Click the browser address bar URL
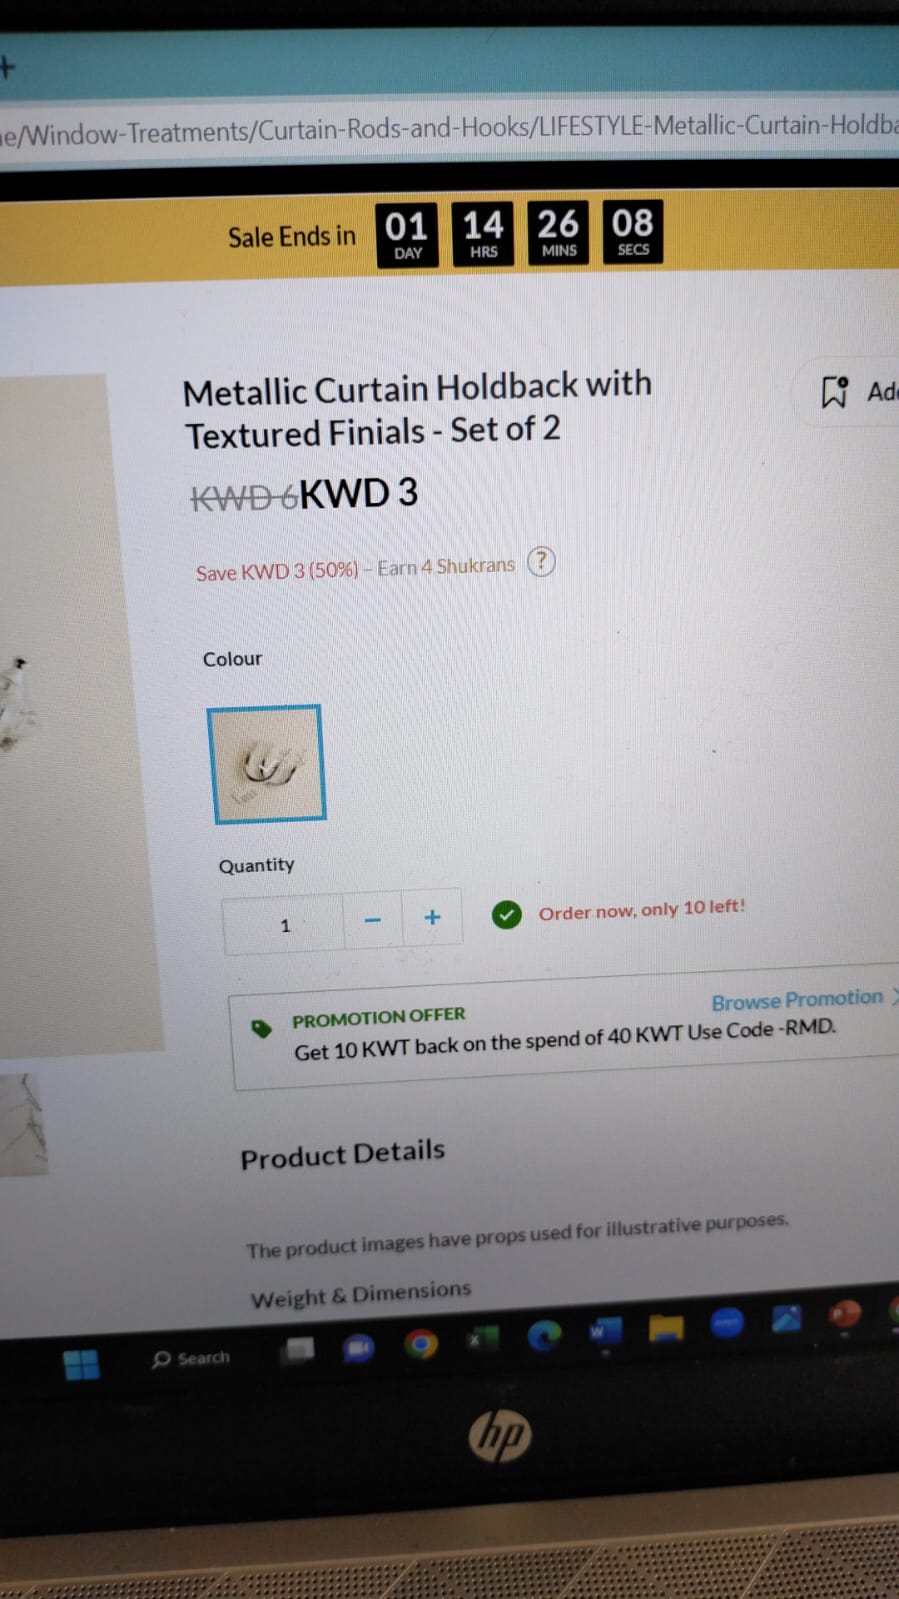Image resolution: width=899 pixels, height=1599 pixels. pos(449,129)
